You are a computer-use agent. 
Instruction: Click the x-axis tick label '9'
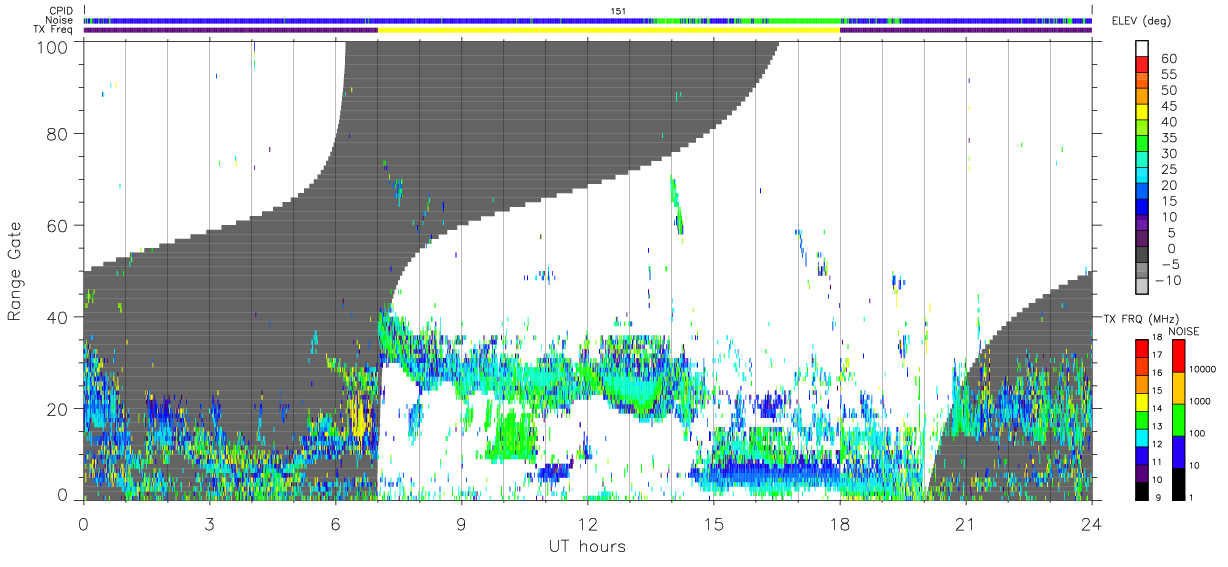461,523
